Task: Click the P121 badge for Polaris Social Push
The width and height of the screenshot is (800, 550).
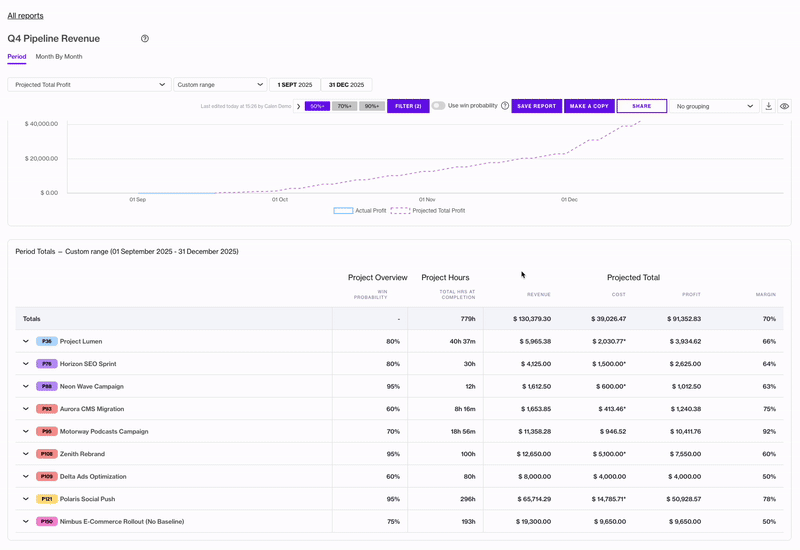Action: [x=46, y=498]
